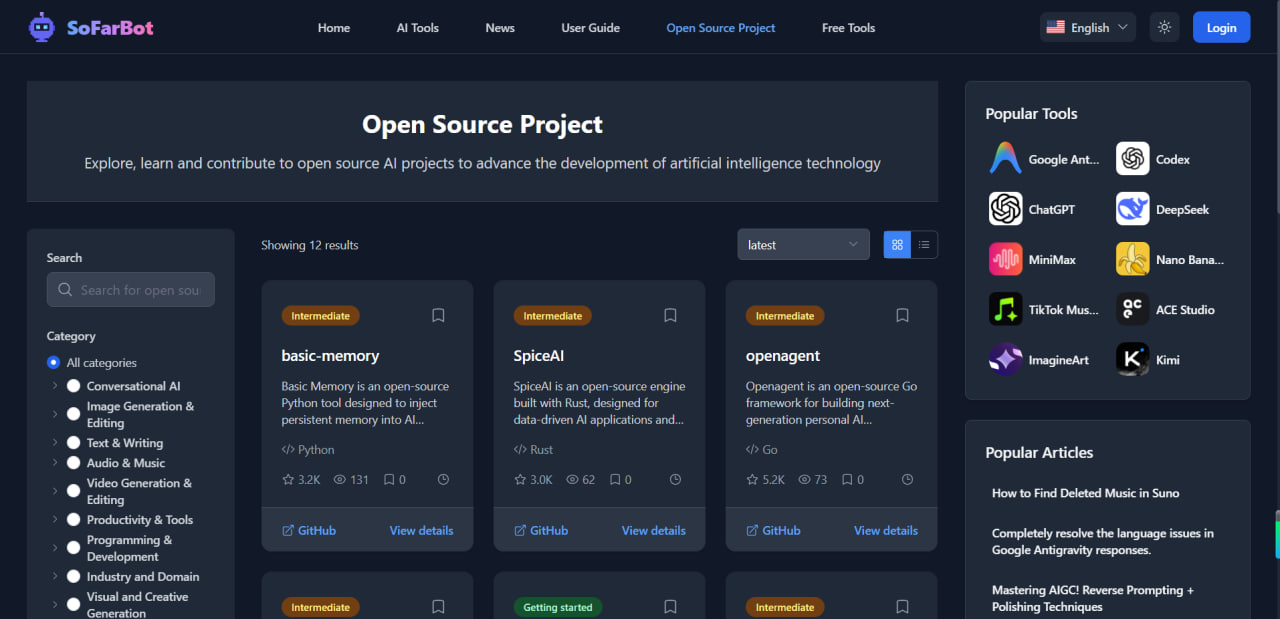Expand the Productivity & Tools category chevron
Viewport: 1280px width, 619px height.
coord(55,519)
